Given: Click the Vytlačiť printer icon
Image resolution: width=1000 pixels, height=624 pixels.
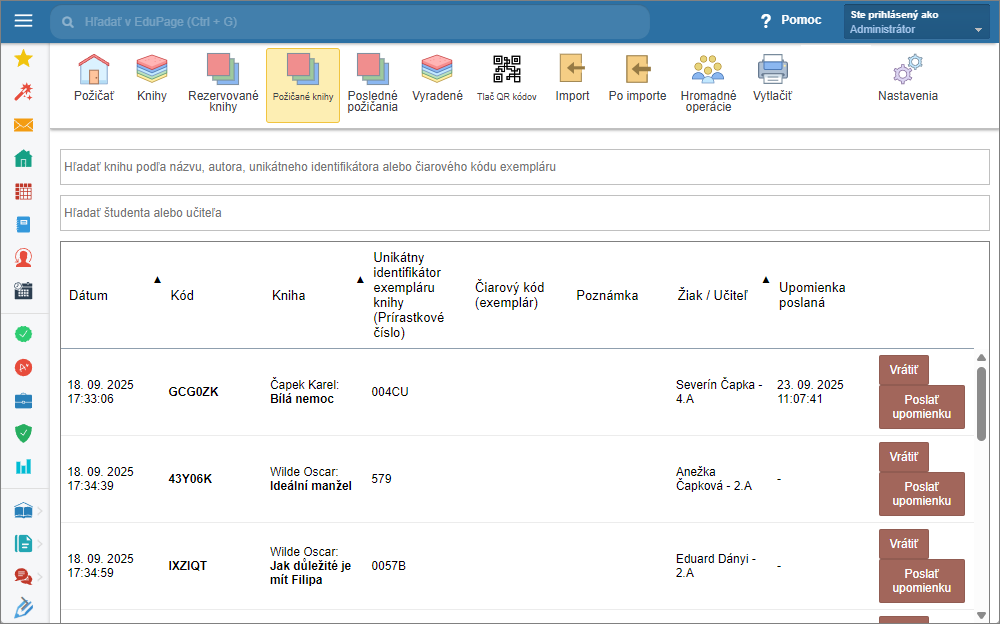Looking at the screenshot, I should [x=772, y=80].
